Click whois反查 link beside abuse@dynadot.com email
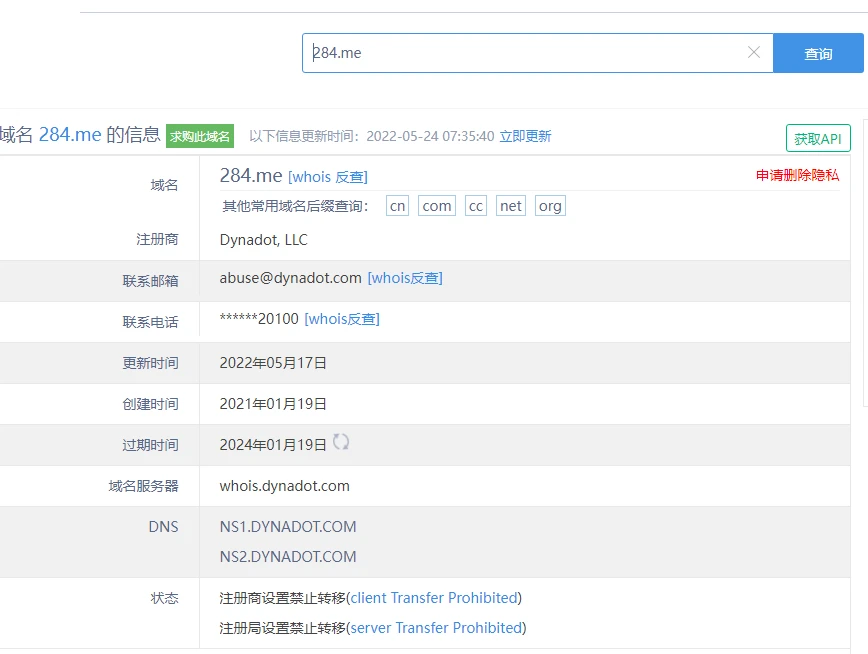The image size is (868, 654). coord(405,278)
